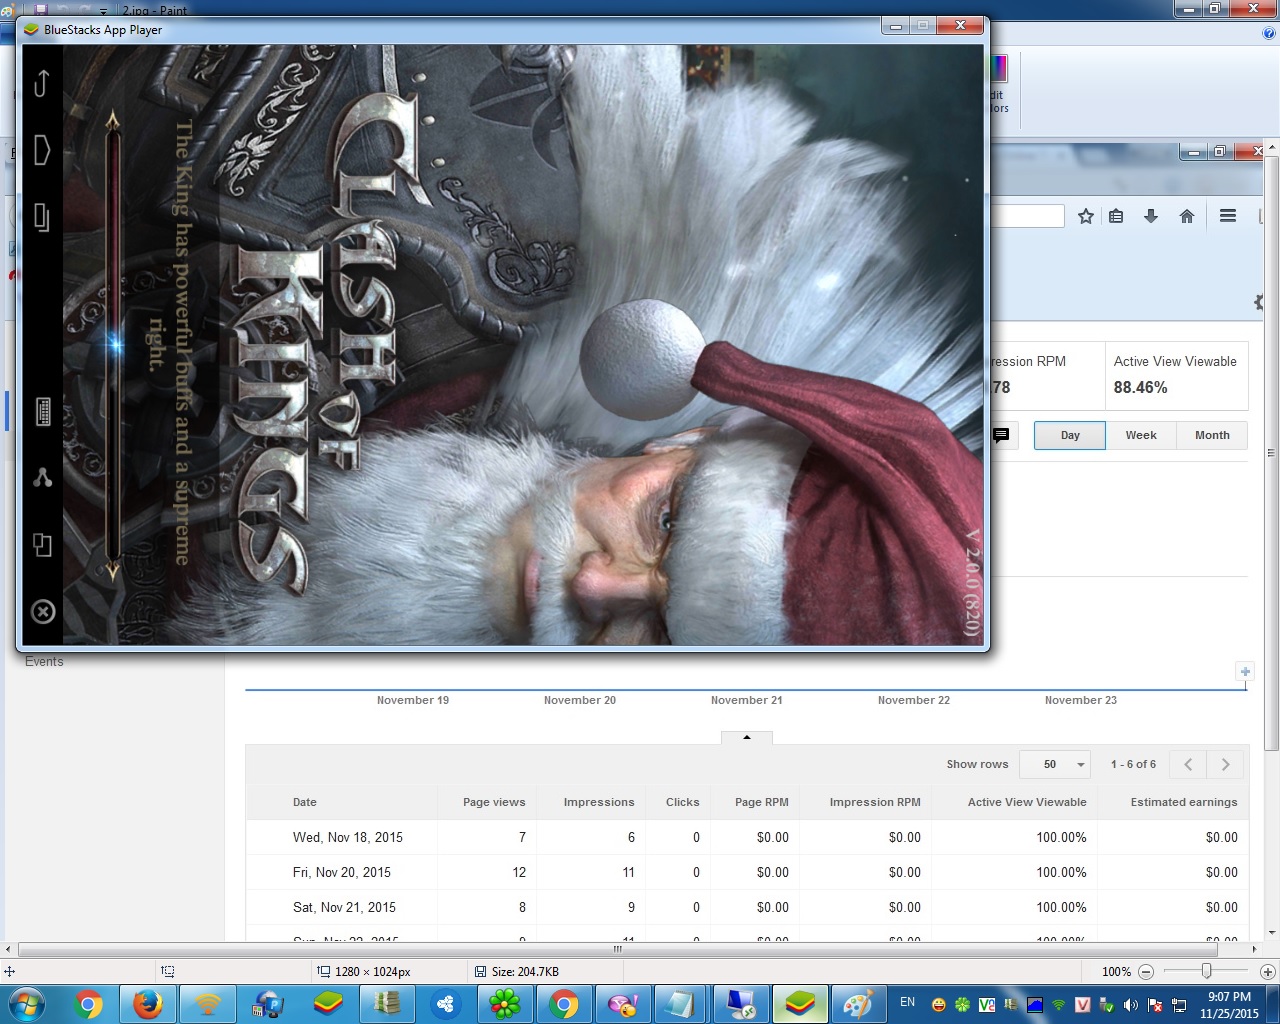Click the 'November 21' chart axis label
This screenshot has height=1024, width=1280.
(x=747, y=700)
